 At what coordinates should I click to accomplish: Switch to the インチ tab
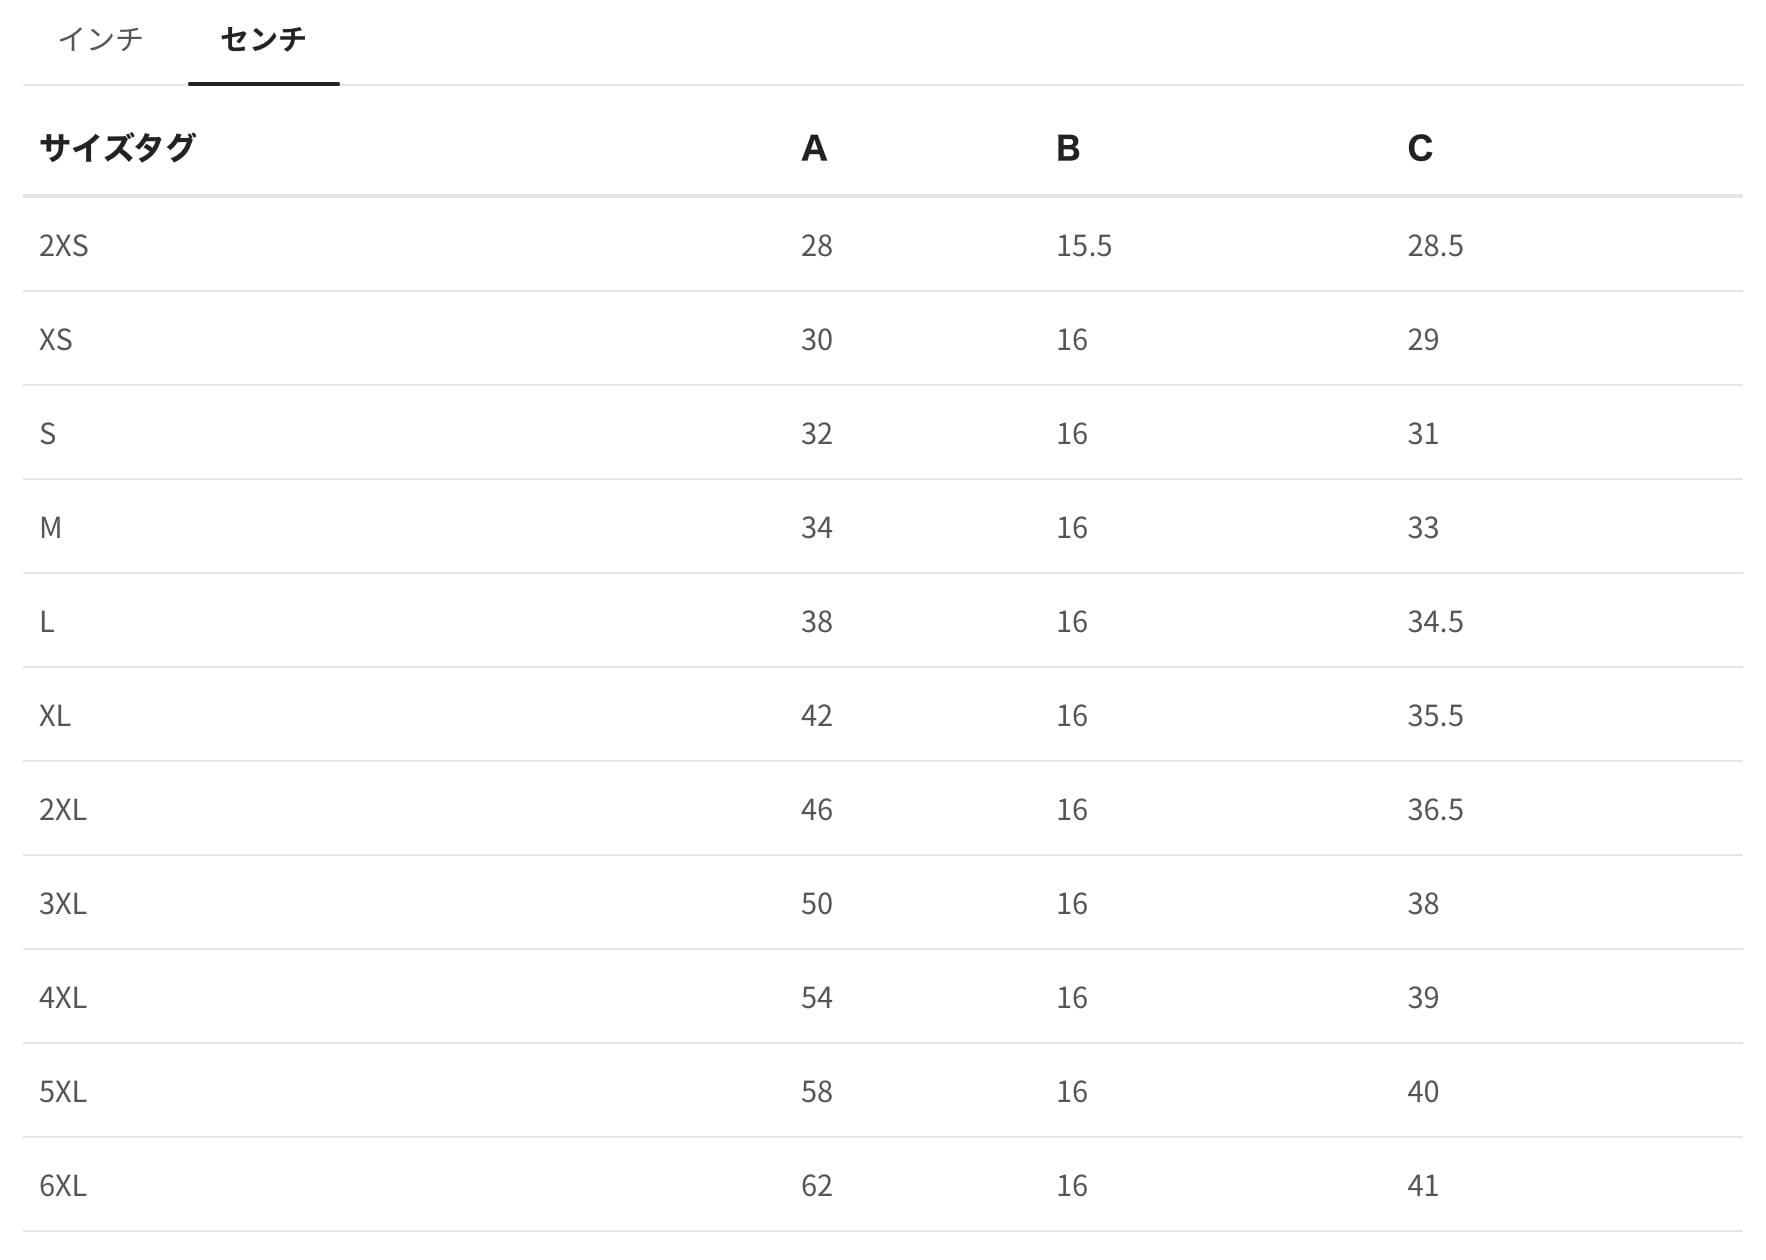point(100,40)
